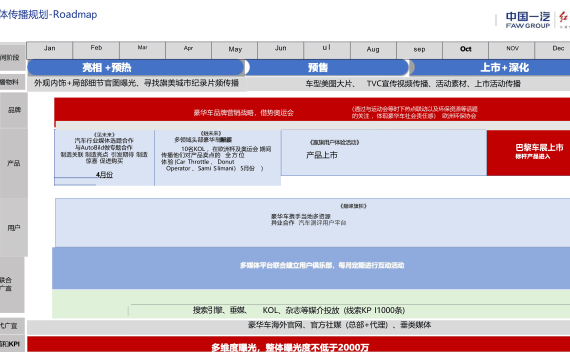Select the red 多维度曝光 KPI bar
Image resolution: width=570 pixels, height=360 pixels.
[x=298, y=344]
